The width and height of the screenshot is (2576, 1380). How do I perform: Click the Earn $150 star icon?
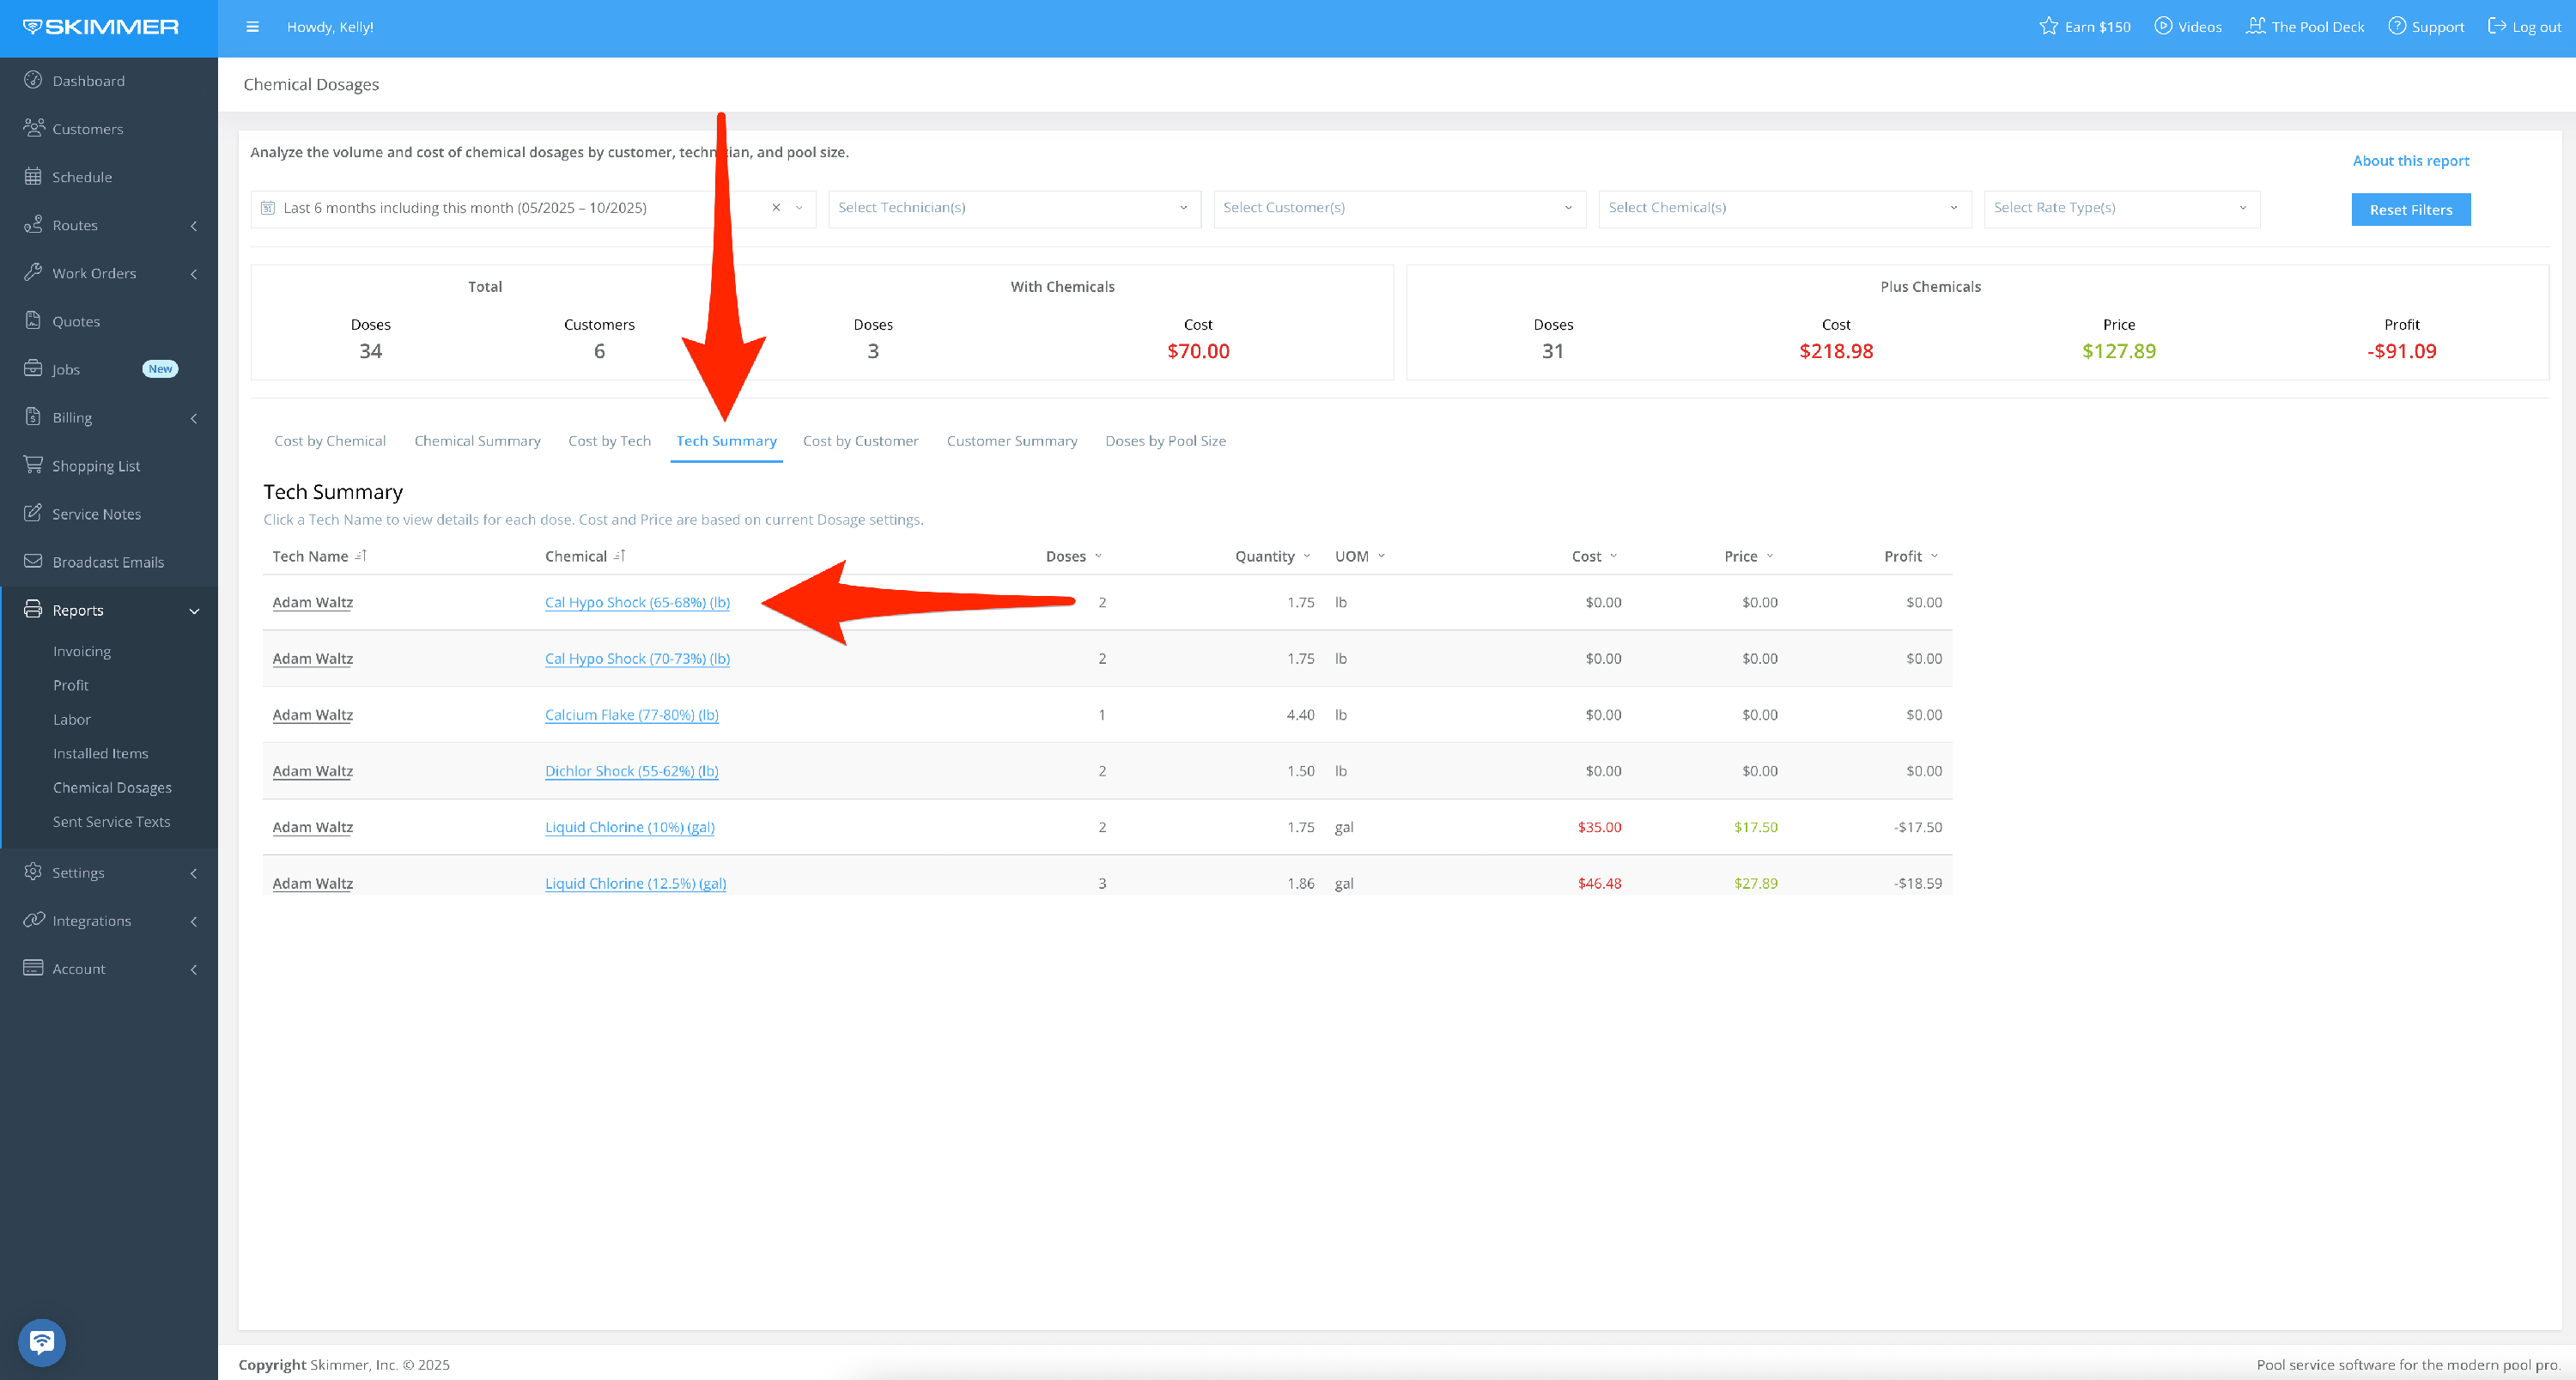2049,26
